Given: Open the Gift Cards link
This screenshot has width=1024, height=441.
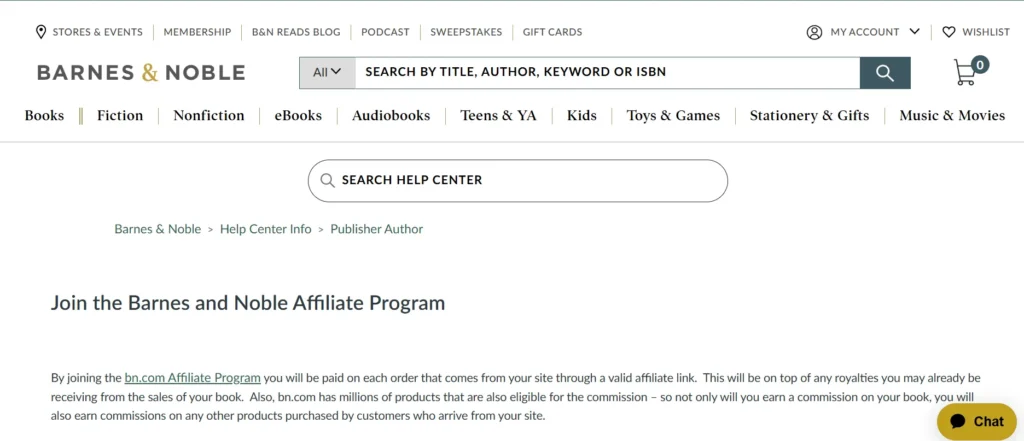Looking at the screenshot, I should click(552, 32).
